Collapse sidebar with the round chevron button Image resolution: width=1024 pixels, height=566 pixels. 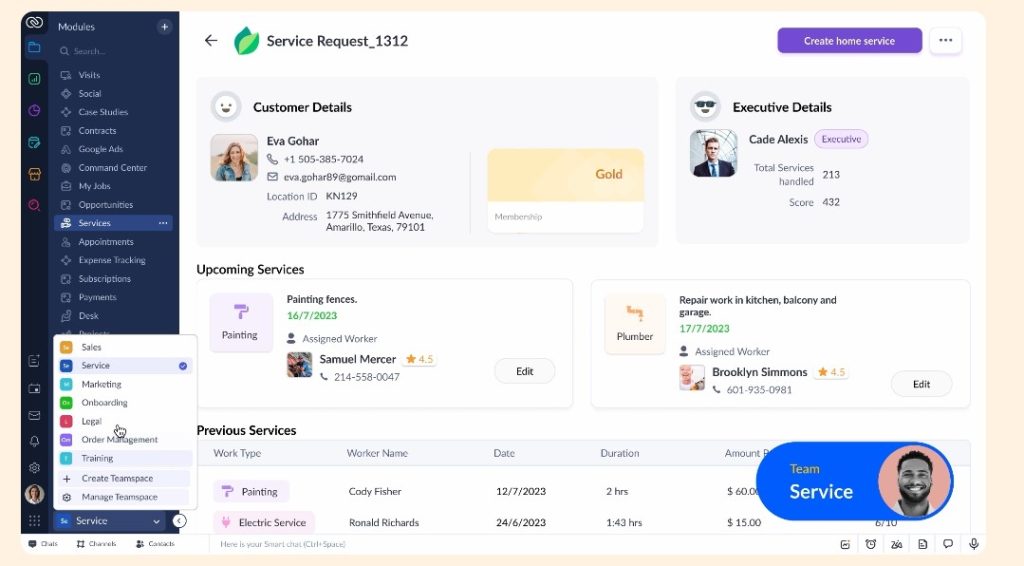click(x=179, y=520)
